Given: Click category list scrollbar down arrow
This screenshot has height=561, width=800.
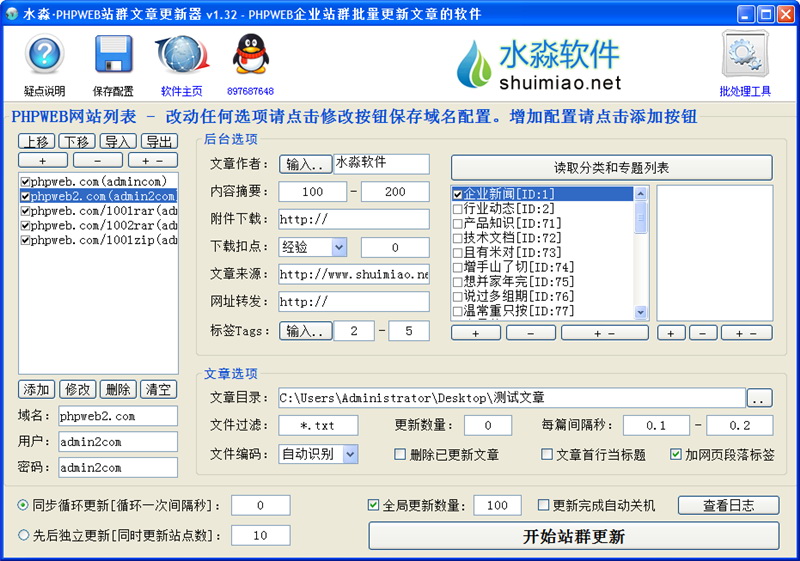Looking at the screenshot, I should (641, 312).
